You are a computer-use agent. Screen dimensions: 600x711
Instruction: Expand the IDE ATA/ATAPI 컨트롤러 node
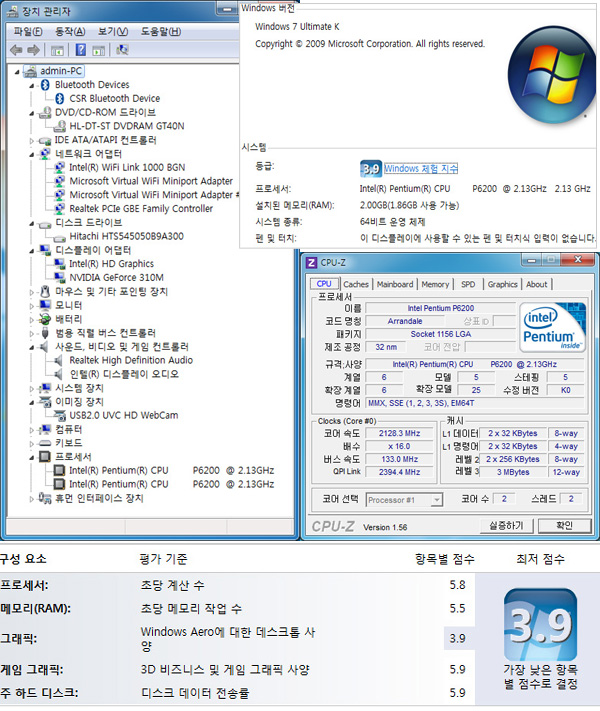[x=32, y=140]
